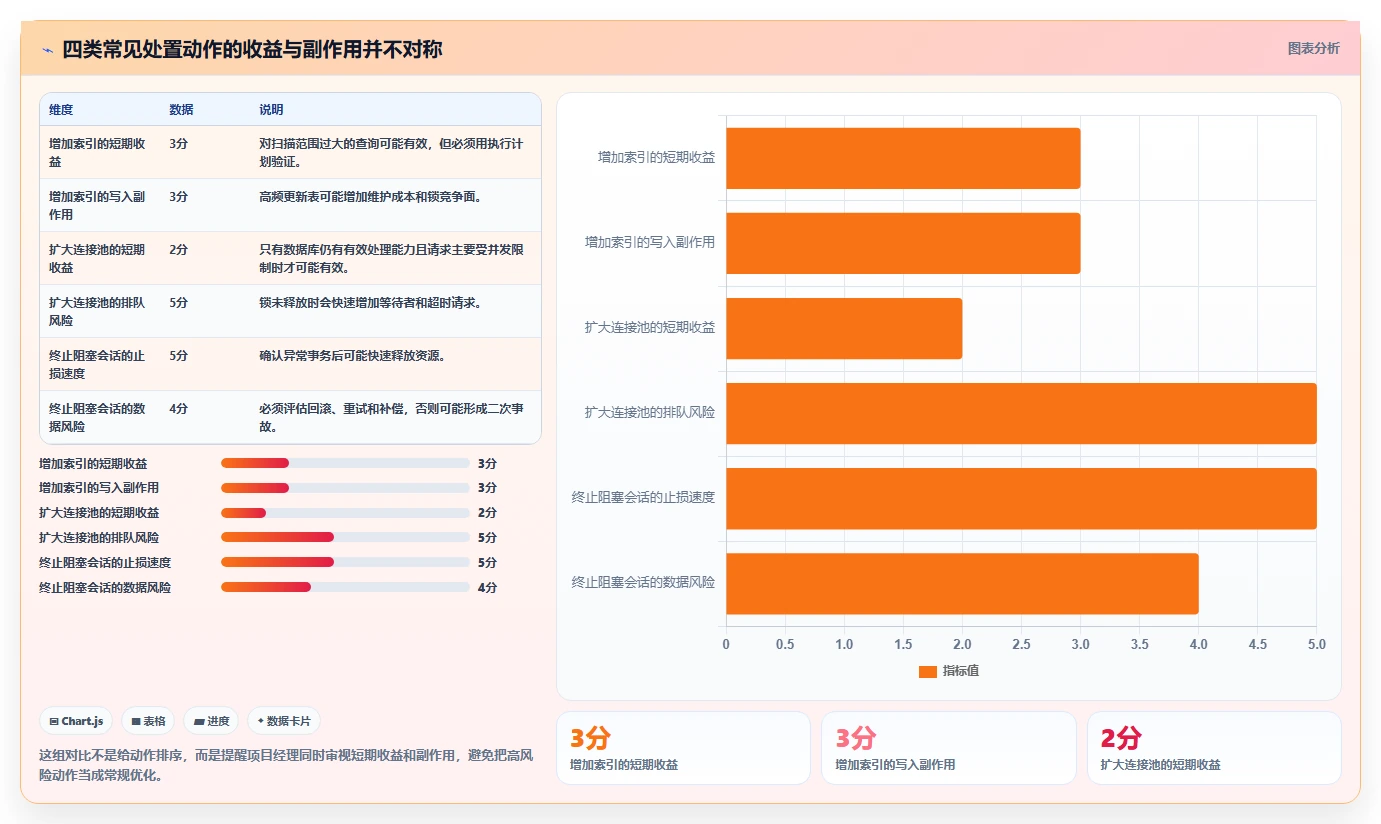The height and width of the screenshot is (824, 1381).
Task: Click x-axis tick 2.5
Action: (1021, 645)
